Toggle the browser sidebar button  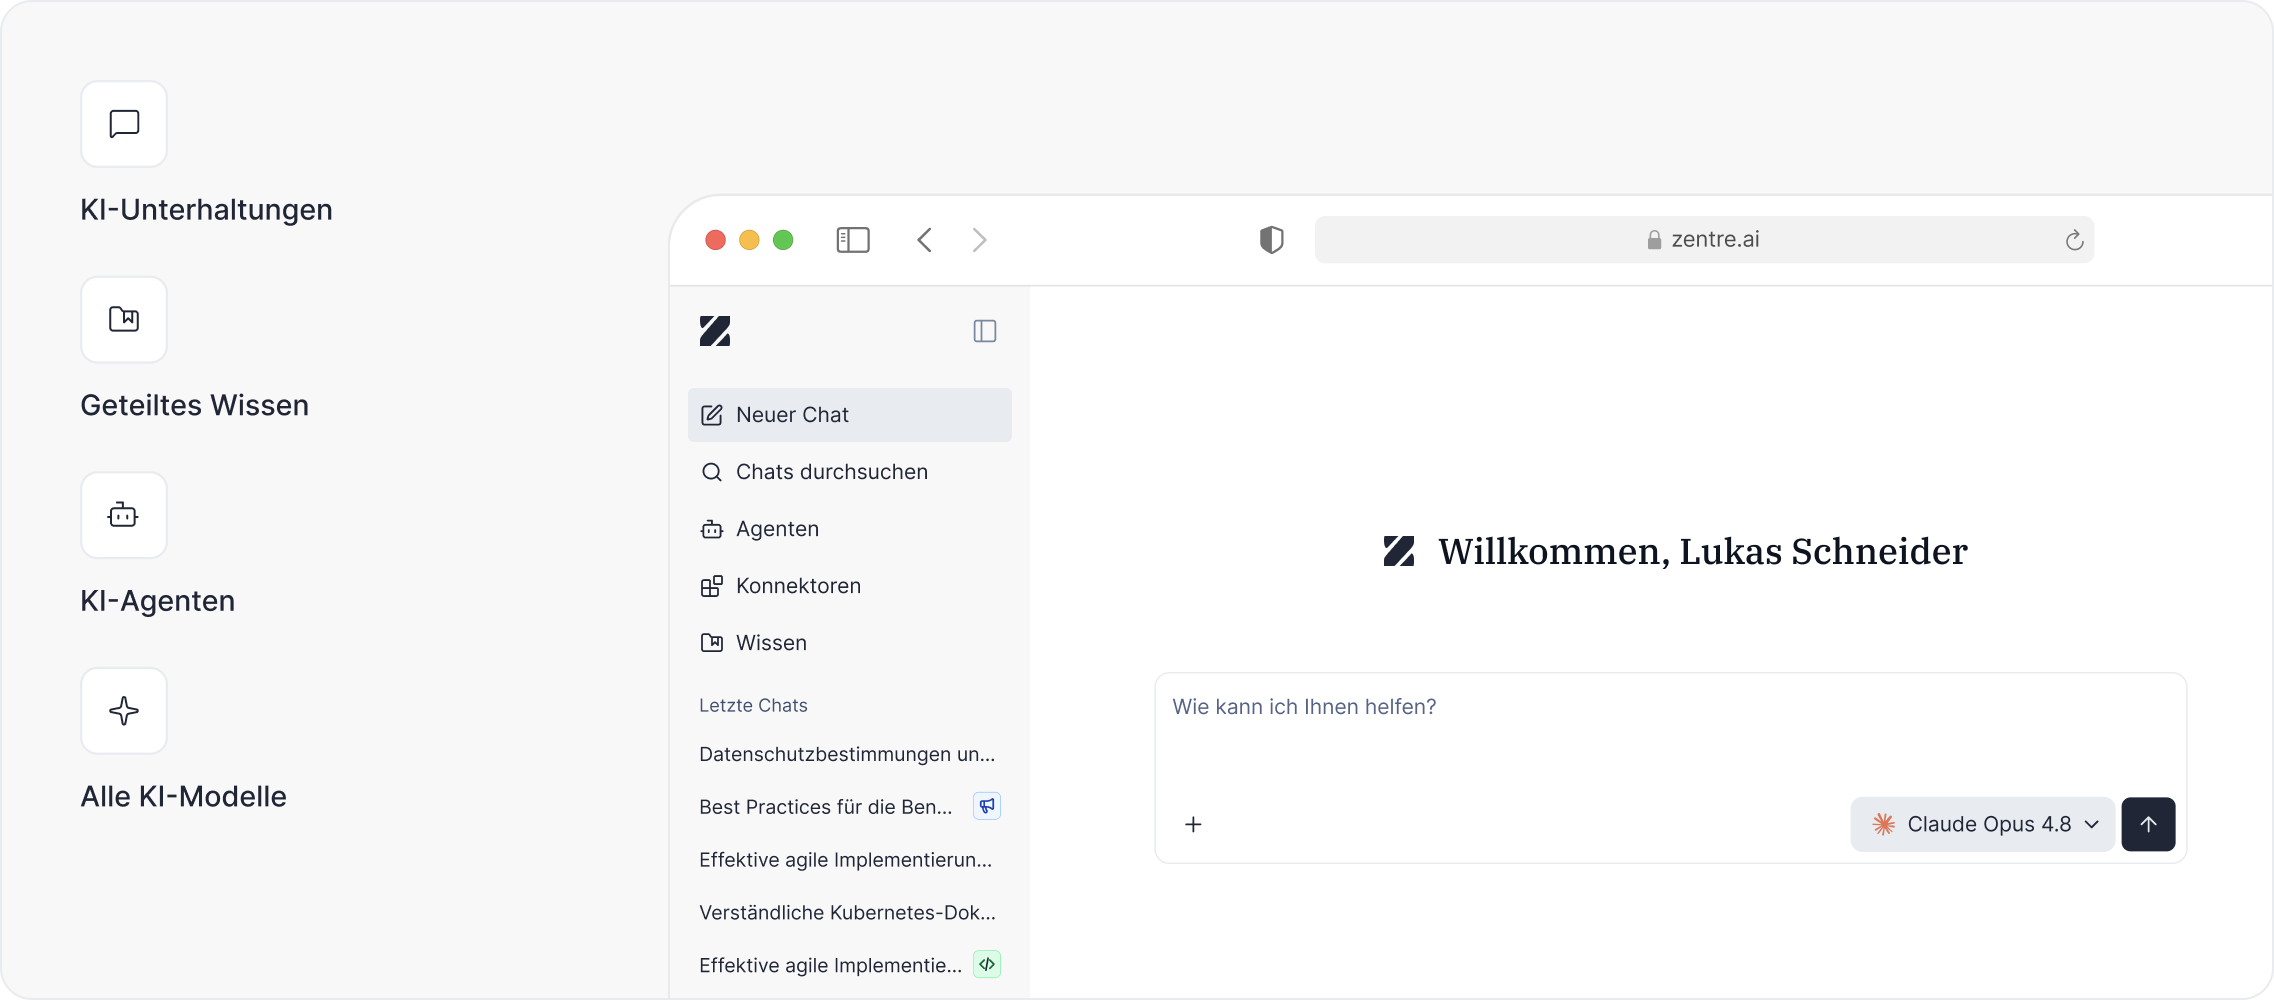853,240
